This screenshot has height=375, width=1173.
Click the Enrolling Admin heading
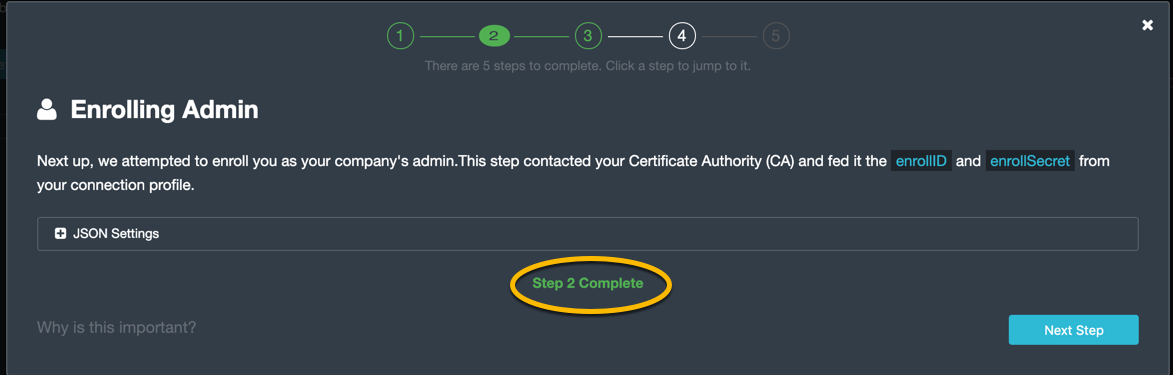(x=165, y=110)
